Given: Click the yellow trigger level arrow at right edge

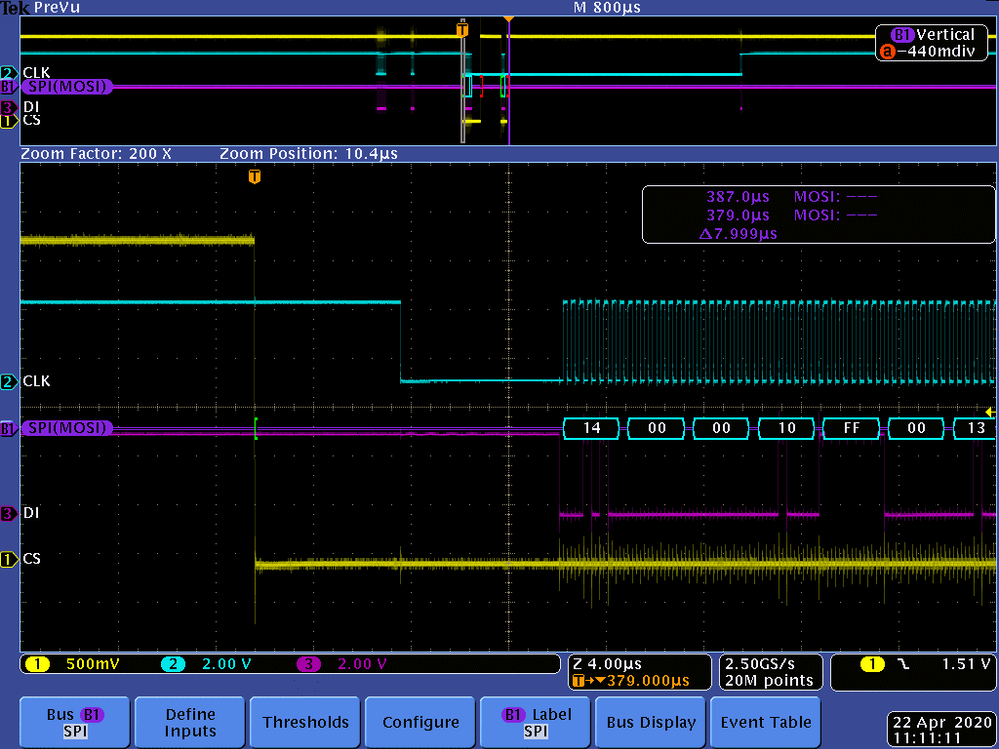Looking at the screenshot, I should coord(990,413).
